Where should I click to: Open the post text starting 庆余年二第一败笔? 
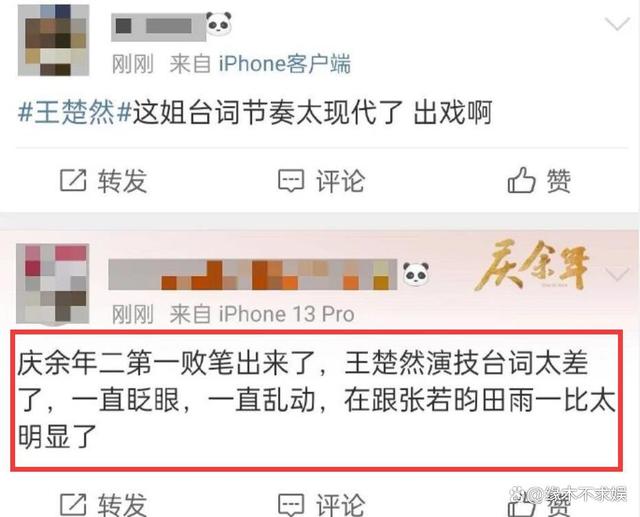(x=316, y=400)
